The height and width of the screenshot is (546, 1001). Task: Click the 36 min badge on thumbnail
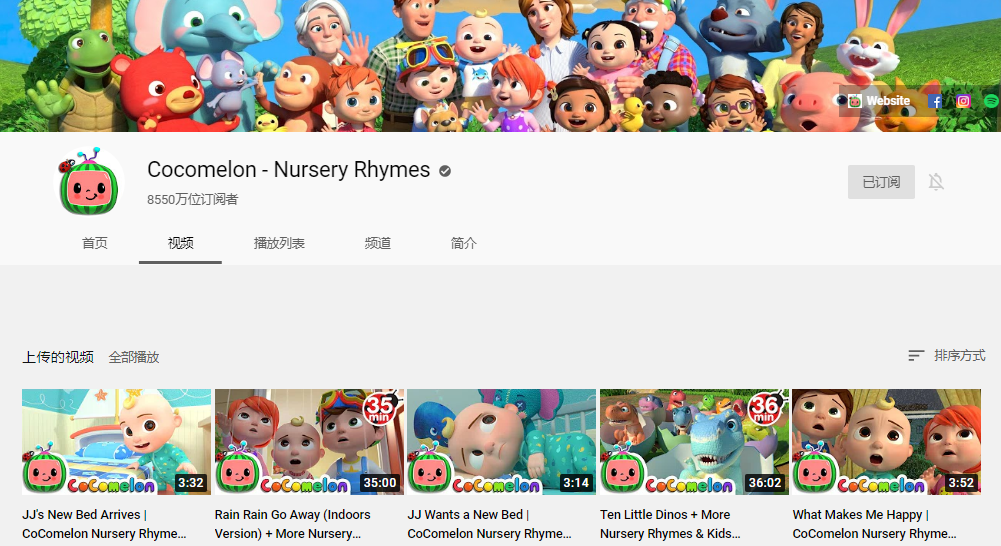tap(765, 408)
